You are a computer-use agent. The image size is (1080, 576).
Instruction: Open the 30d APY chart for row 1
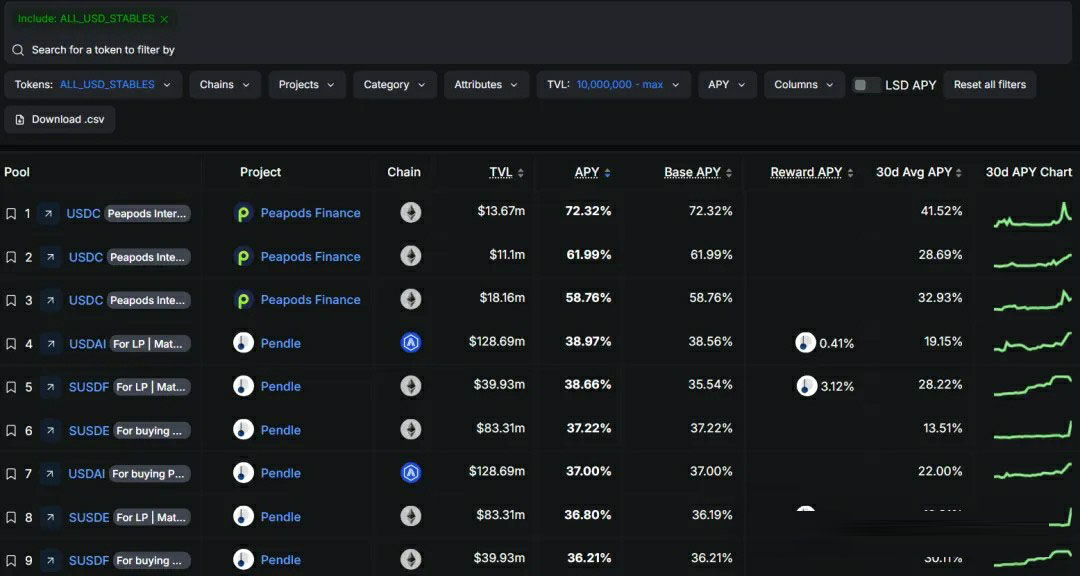tap(1032, 215)
